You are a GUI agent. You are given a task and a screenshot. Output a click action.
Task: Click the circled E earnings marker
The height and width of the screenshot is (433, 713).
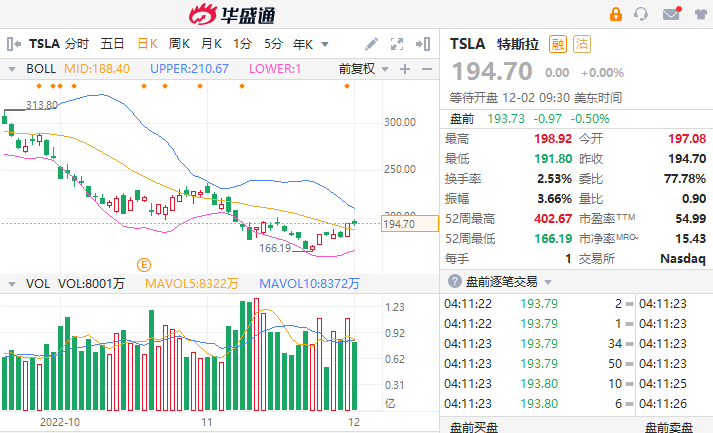point(144,265)
